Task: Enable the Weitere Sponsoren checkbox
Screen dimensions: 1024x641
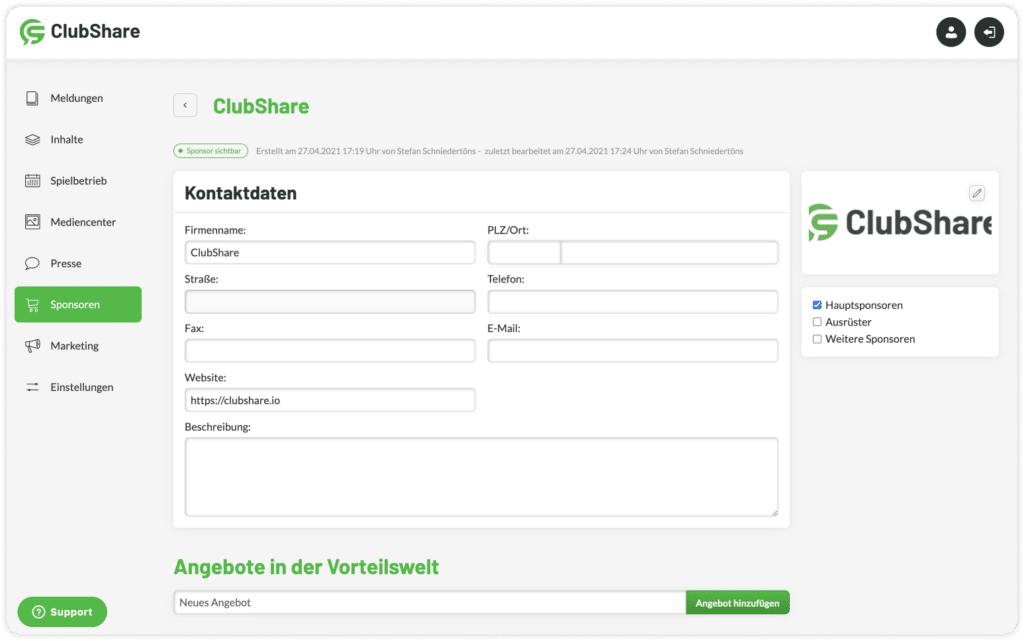Action: point(817,339)
